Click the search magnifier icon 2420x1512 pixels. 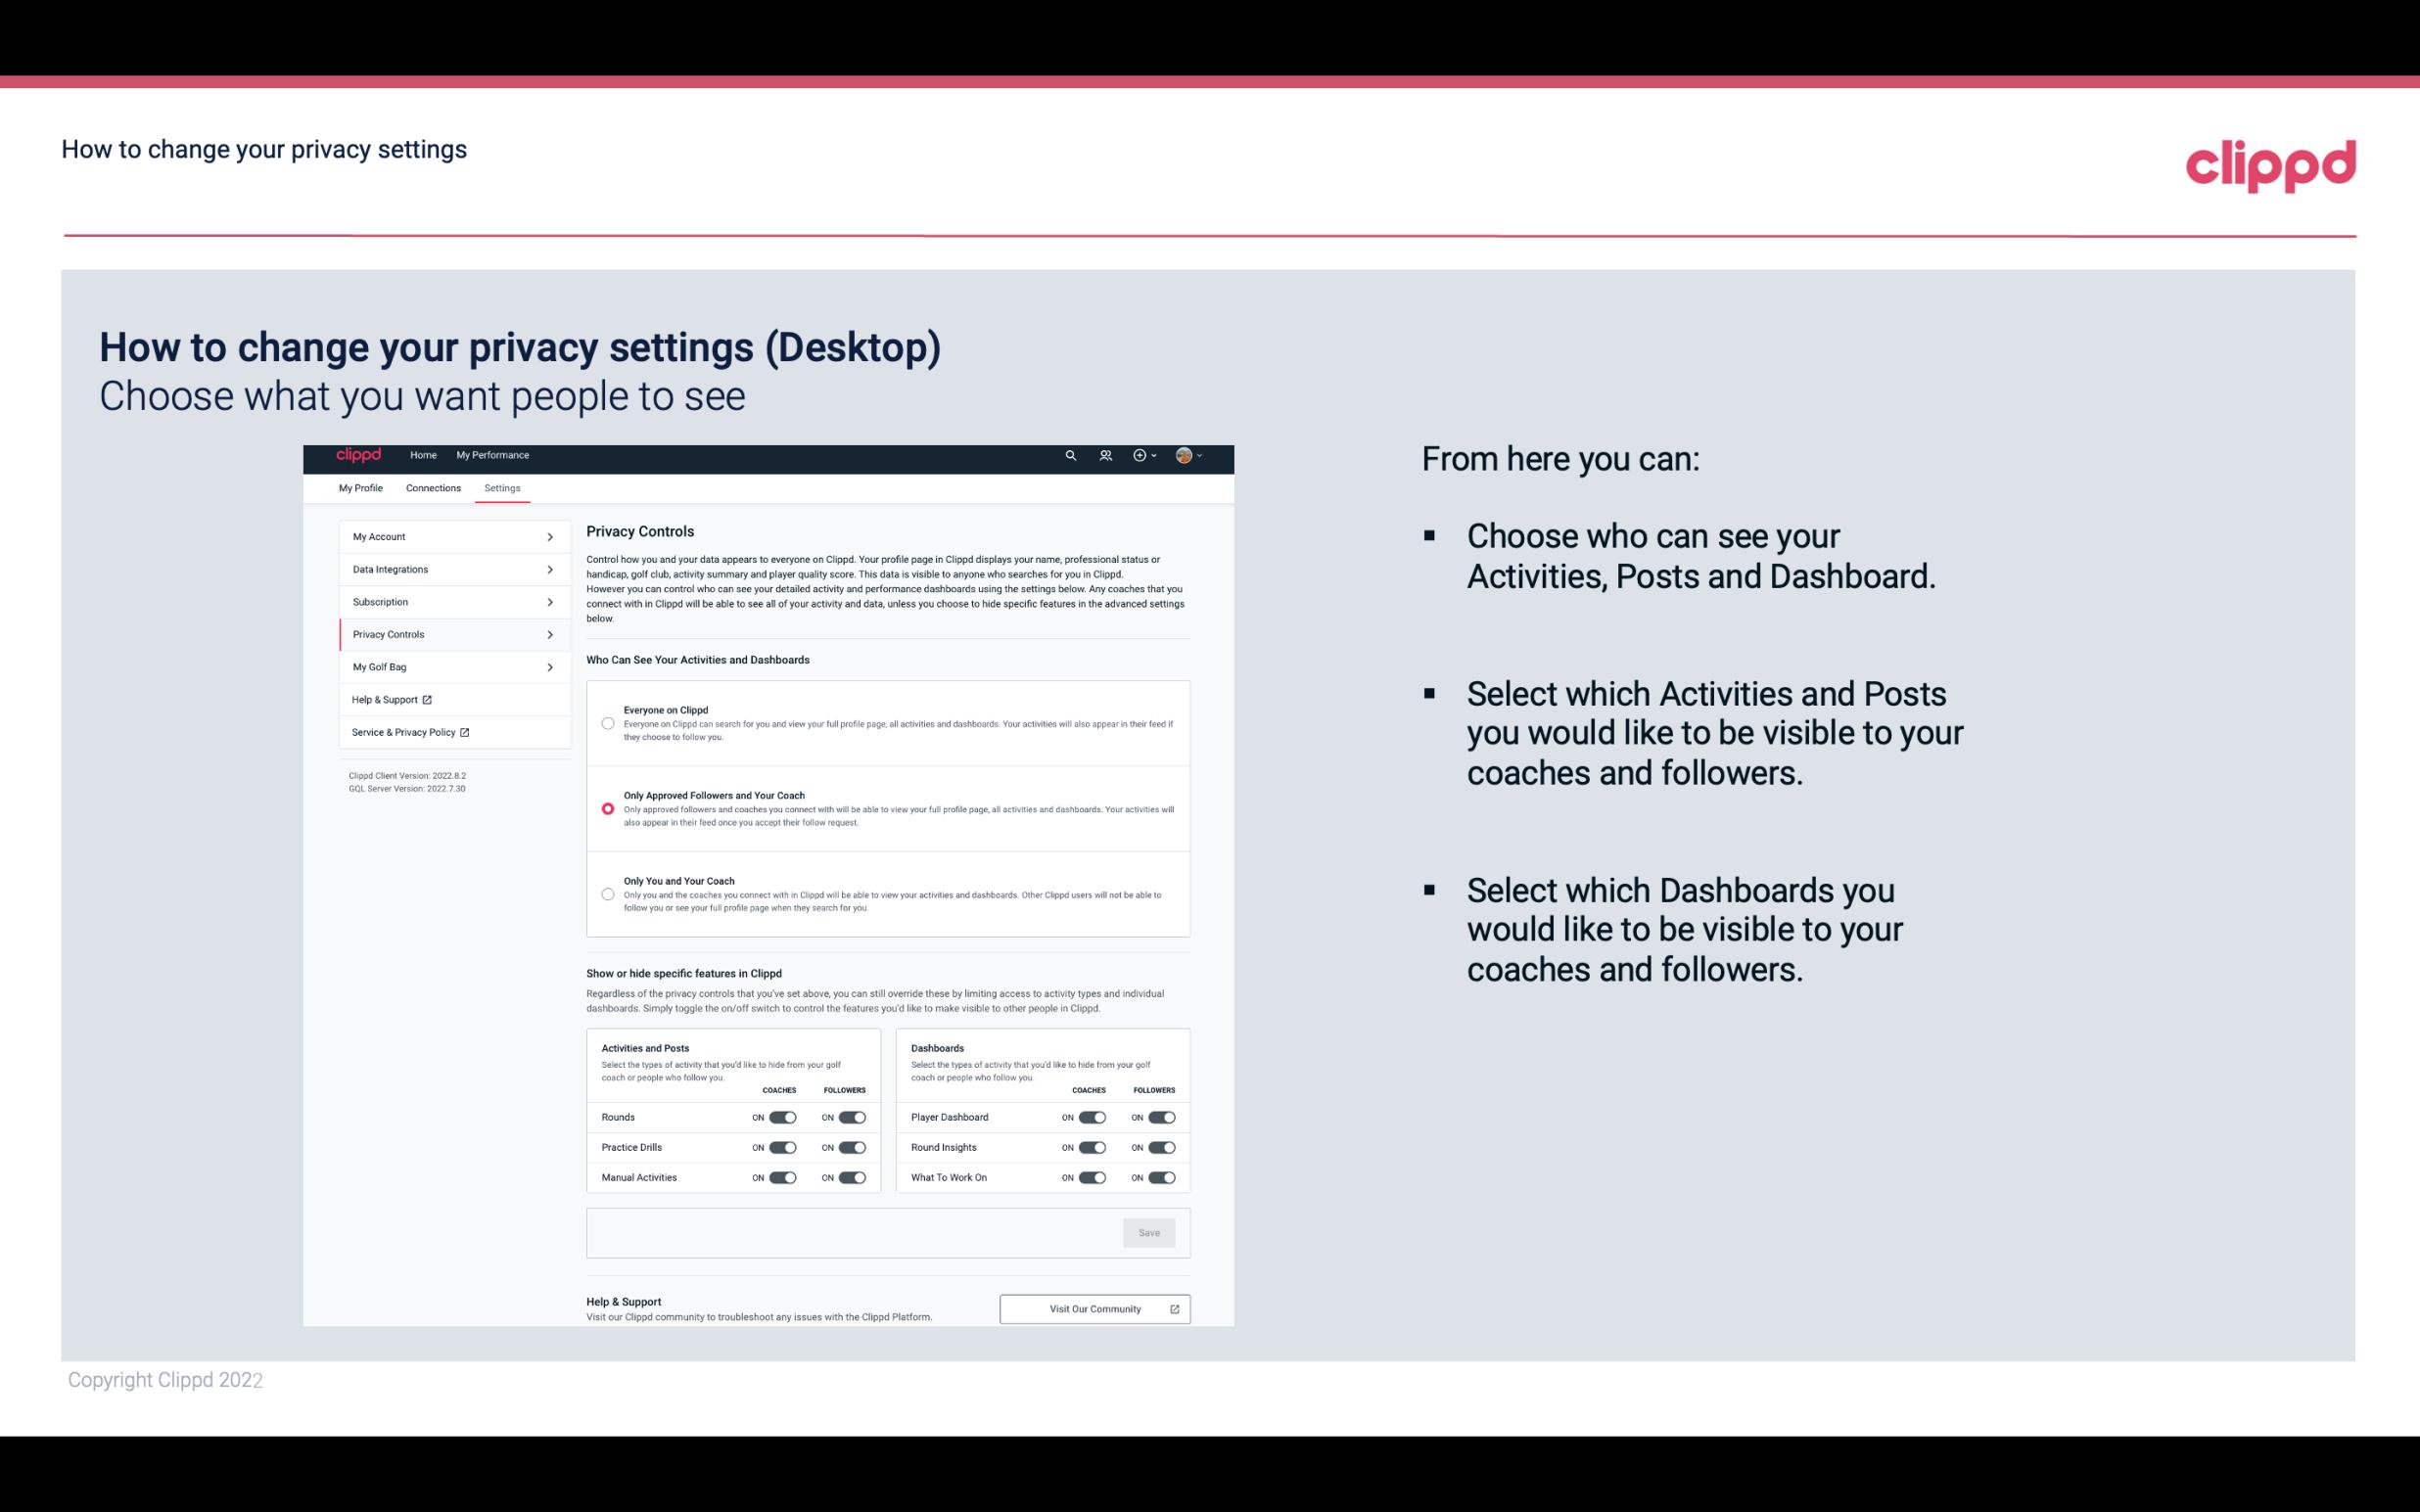1070,456
